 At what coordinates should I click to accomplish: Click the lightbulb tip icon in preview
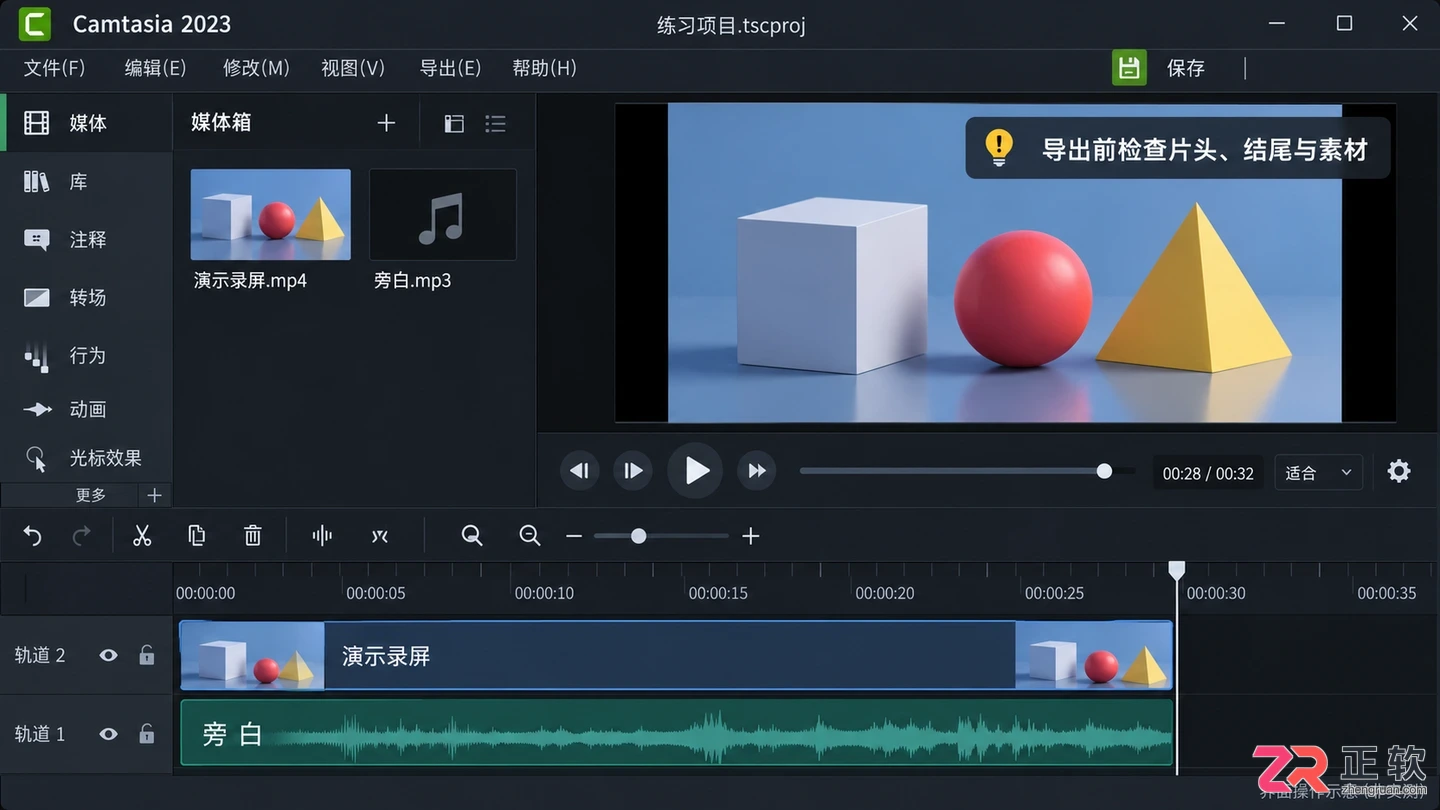tap(999, 148)
